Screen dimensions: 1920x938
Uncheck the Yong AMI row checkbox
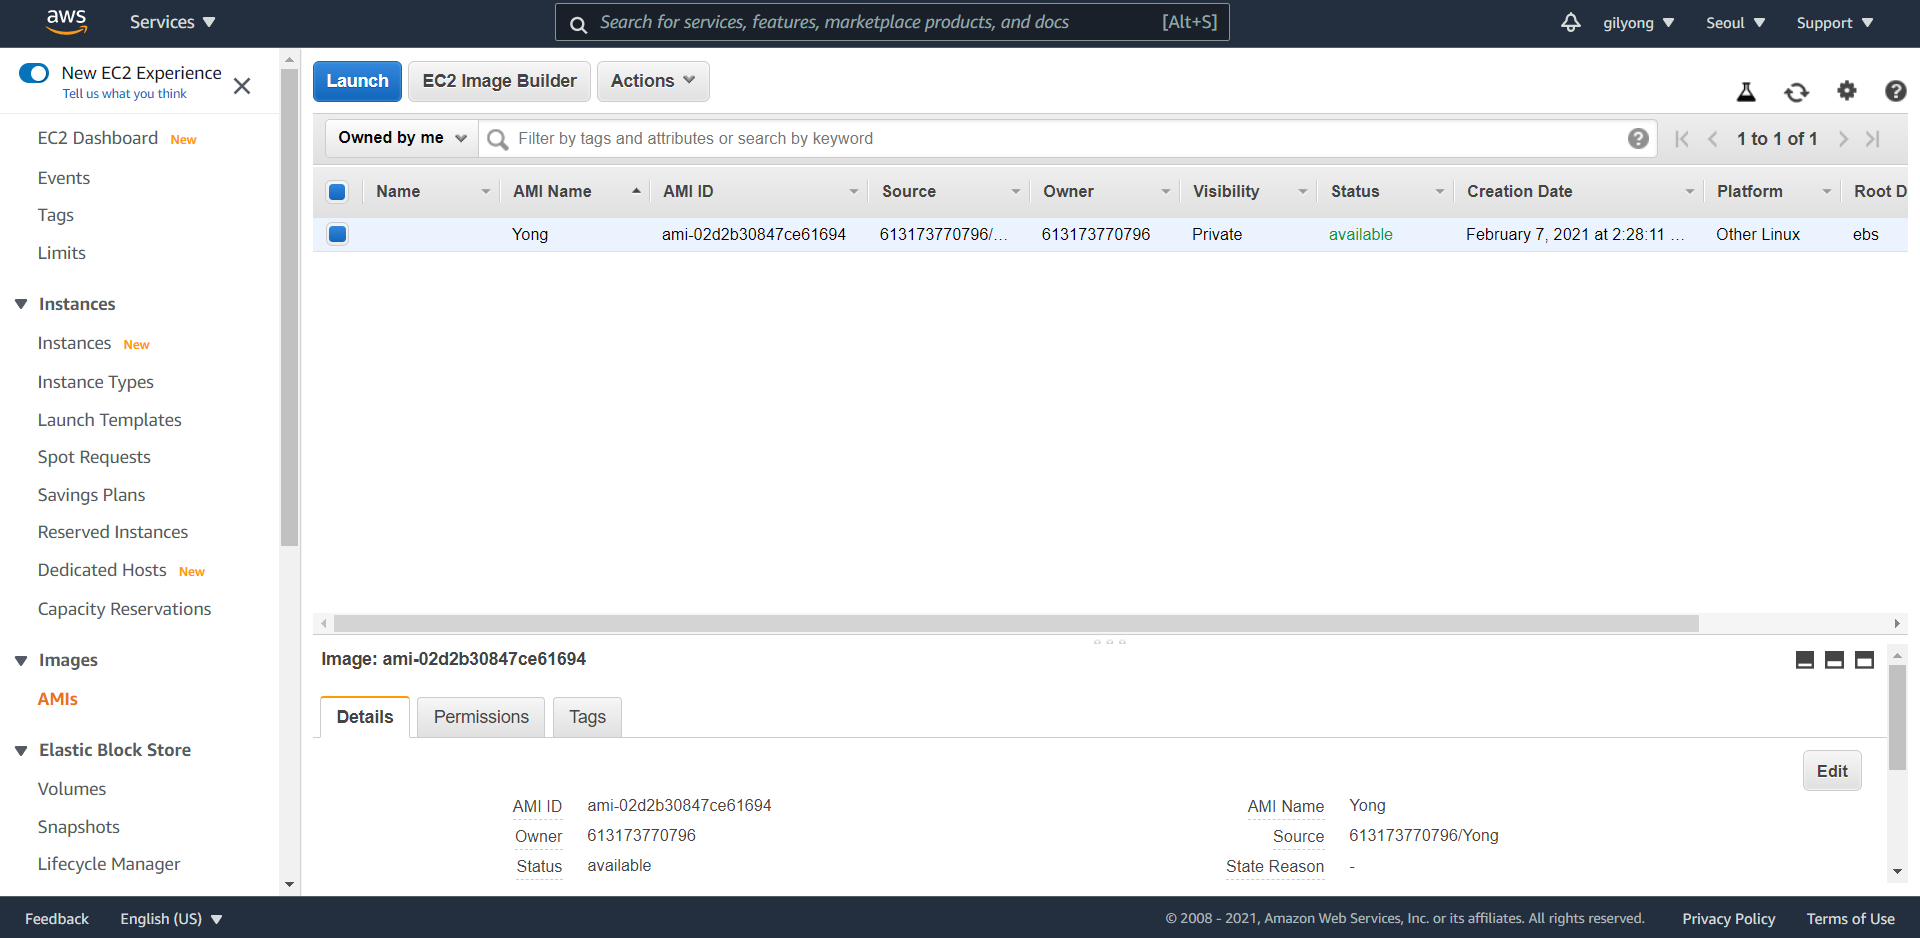point(337,234)
